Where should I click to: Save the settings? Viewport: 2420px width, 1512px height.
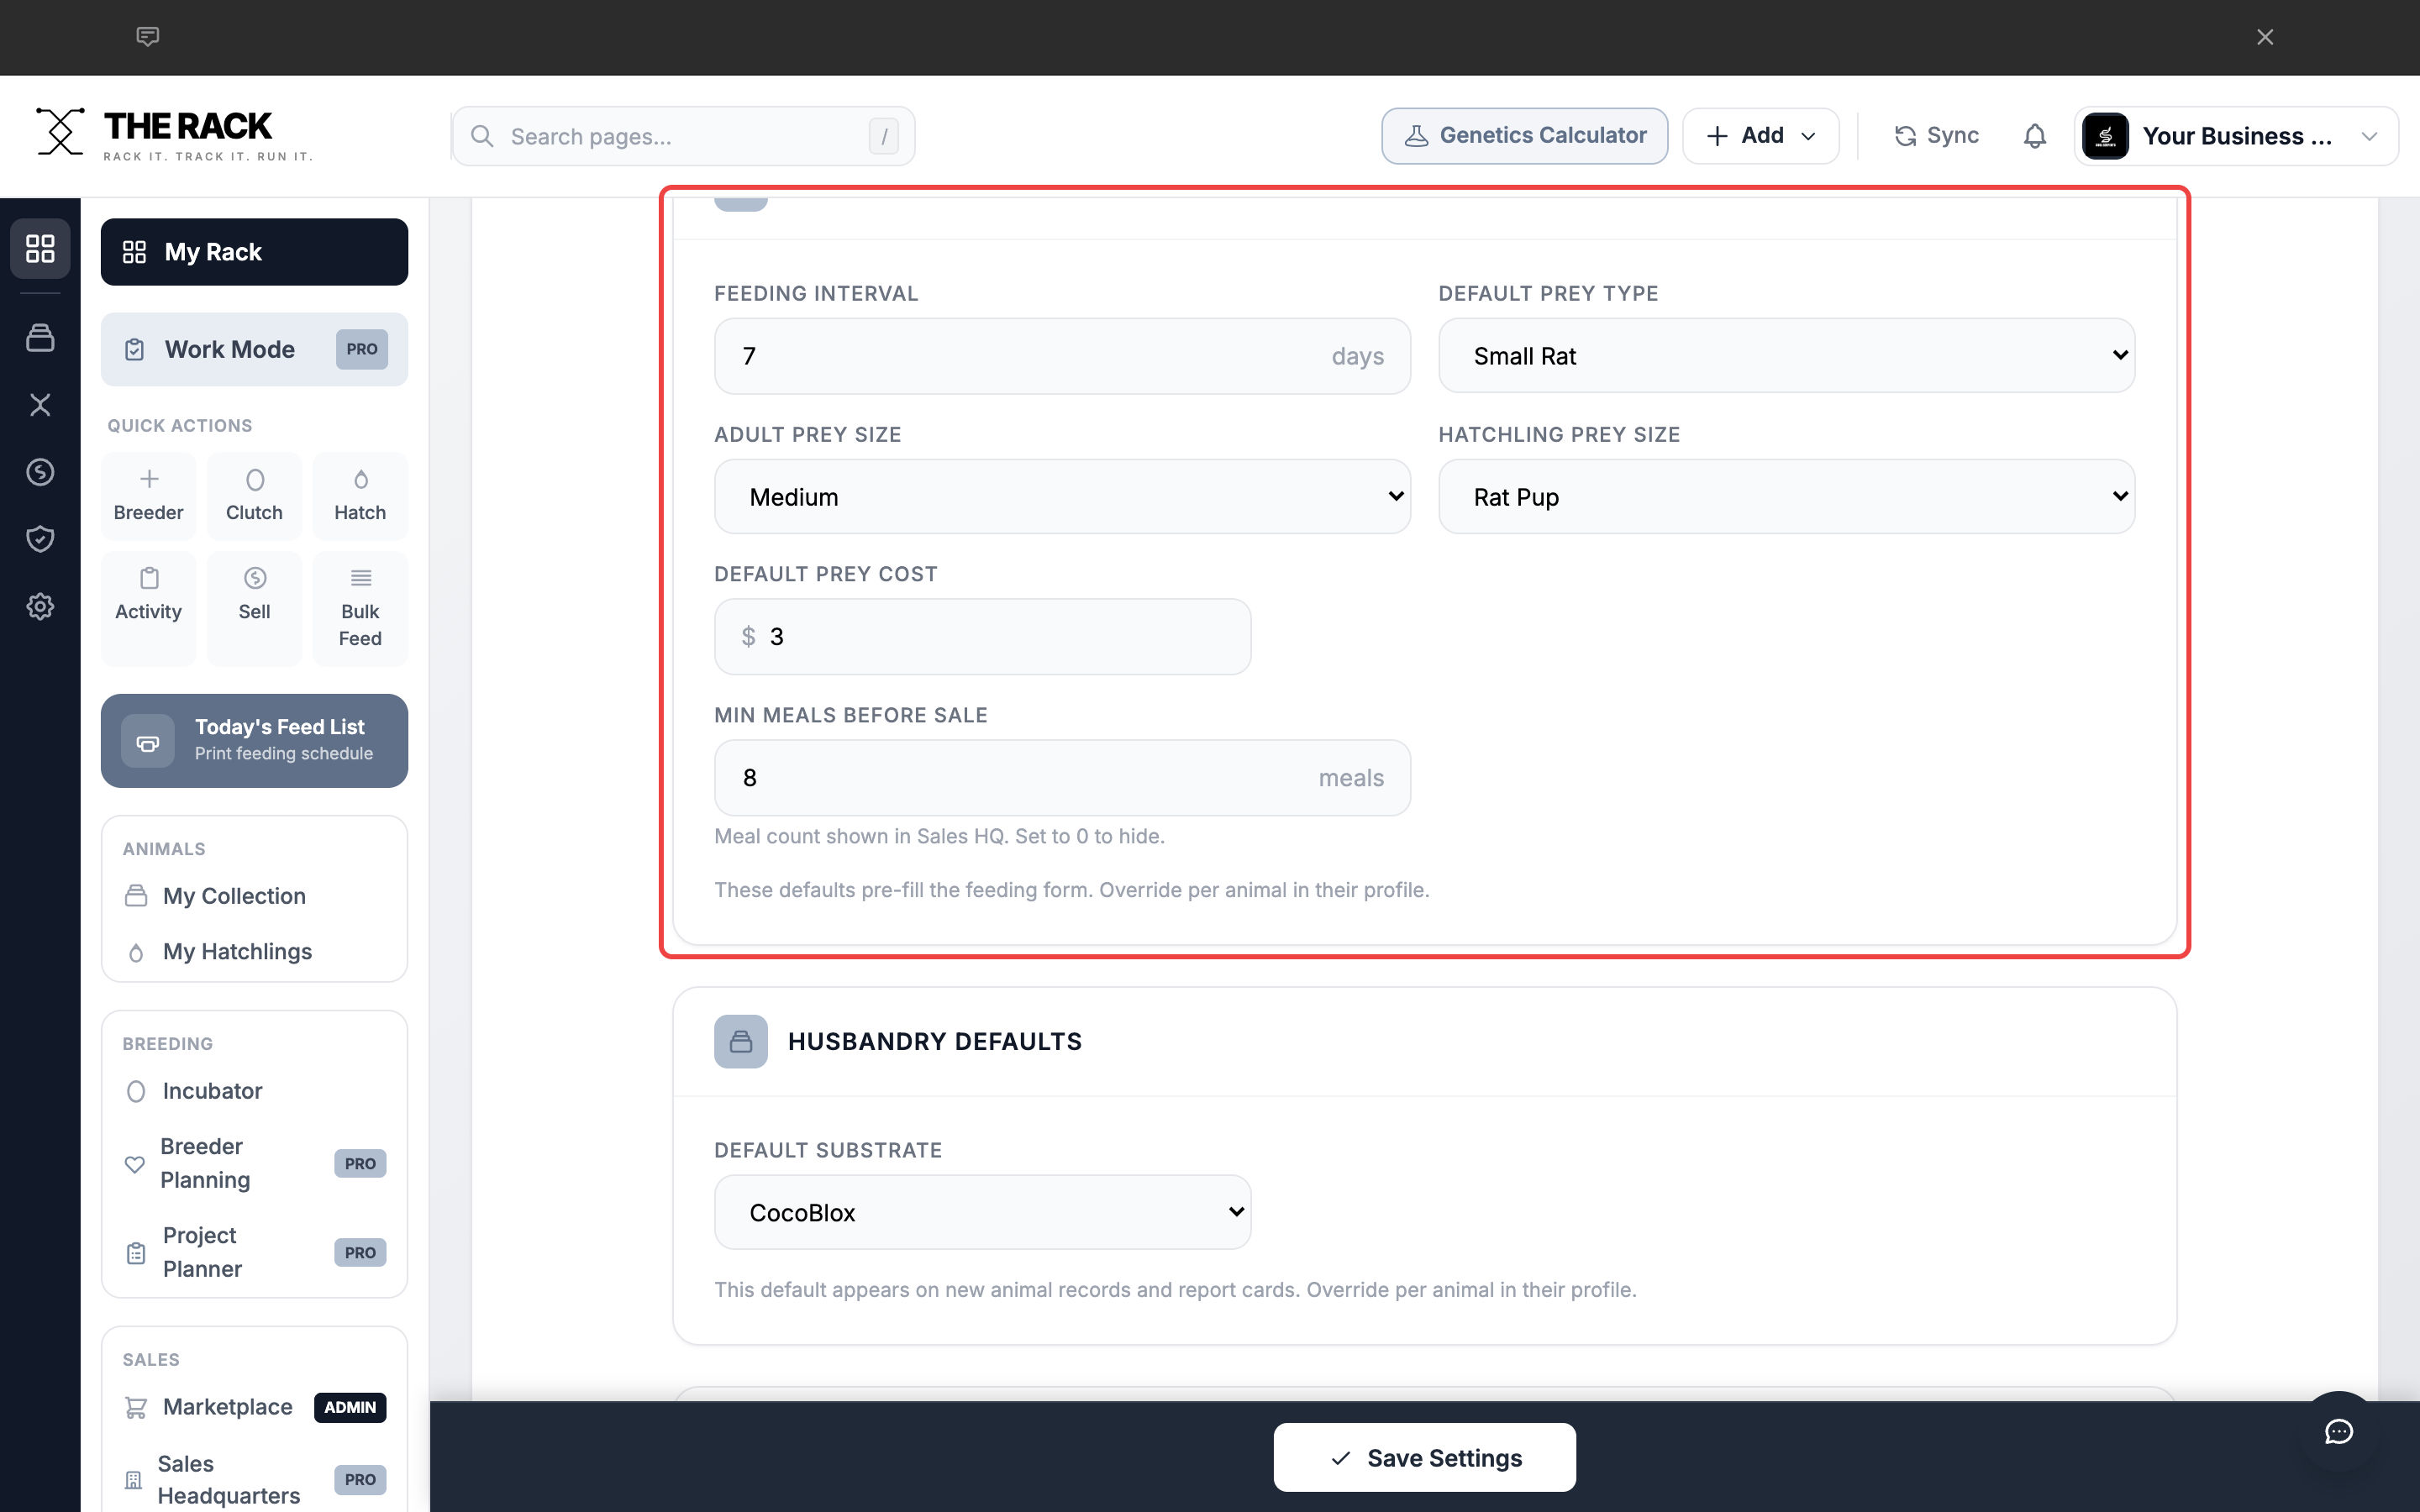click(x=1424, y=1458)
